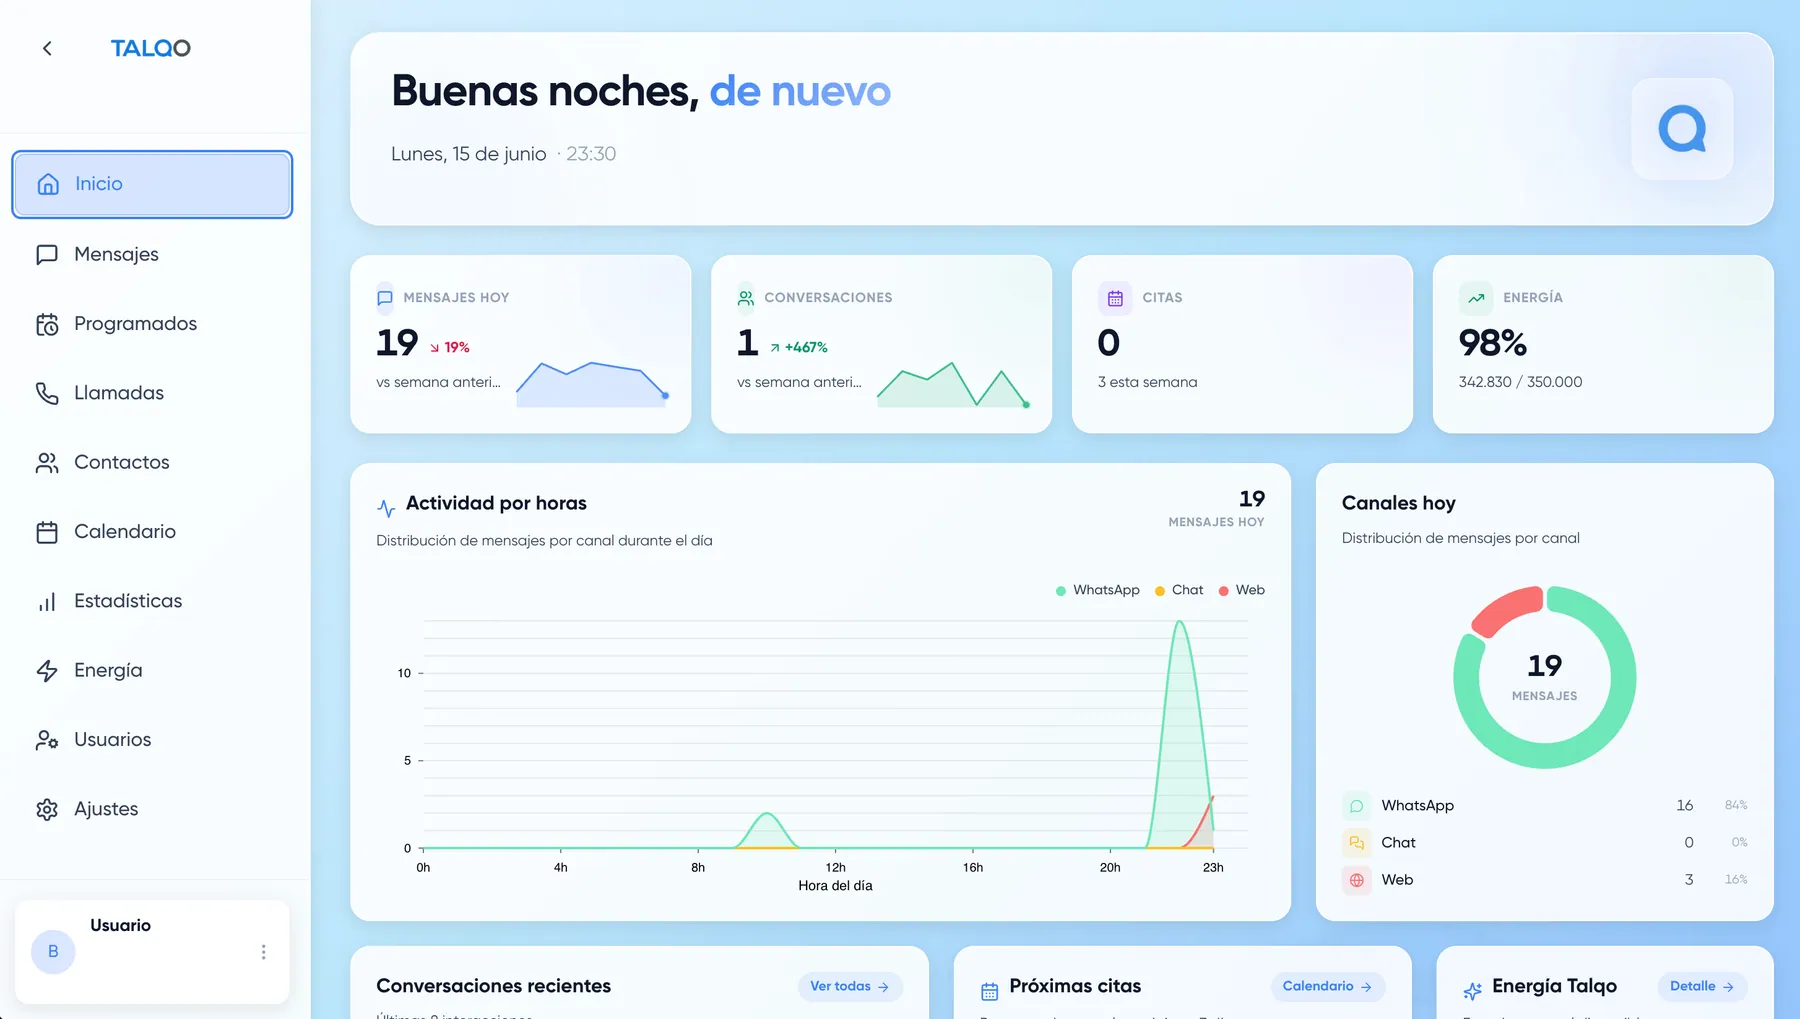
Task: Click the Chat channel icon in Canales hoy
Action: [1357, 843]
